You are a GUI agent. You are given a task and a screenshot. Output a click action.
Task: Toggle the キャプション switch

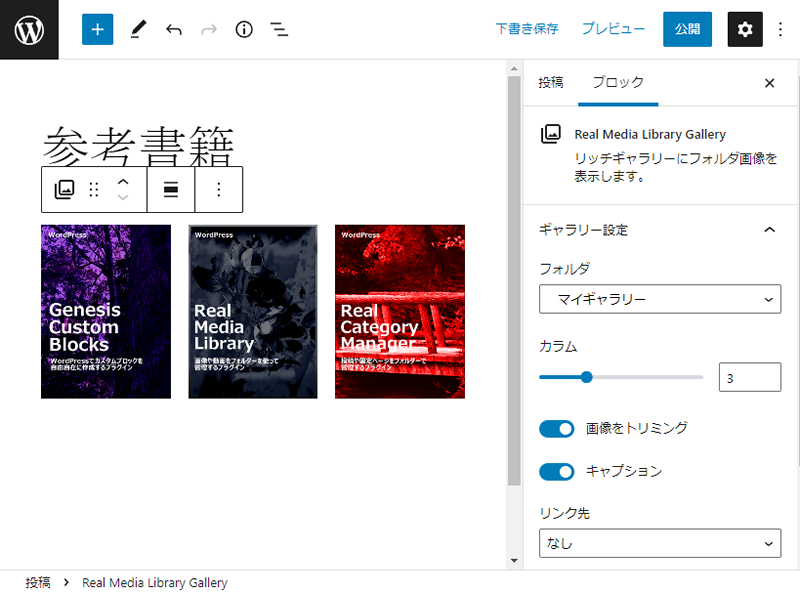557,472
